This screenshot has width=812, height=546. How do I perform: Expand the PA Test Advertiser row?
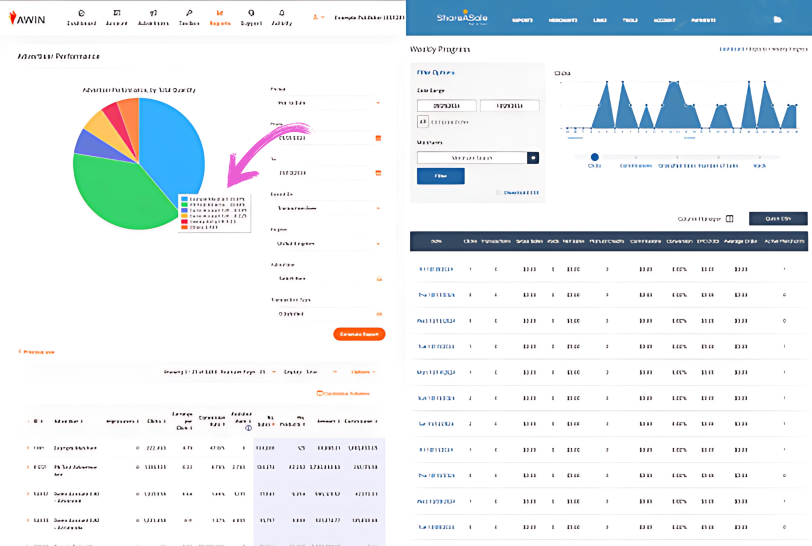click(x=28, y=467)
